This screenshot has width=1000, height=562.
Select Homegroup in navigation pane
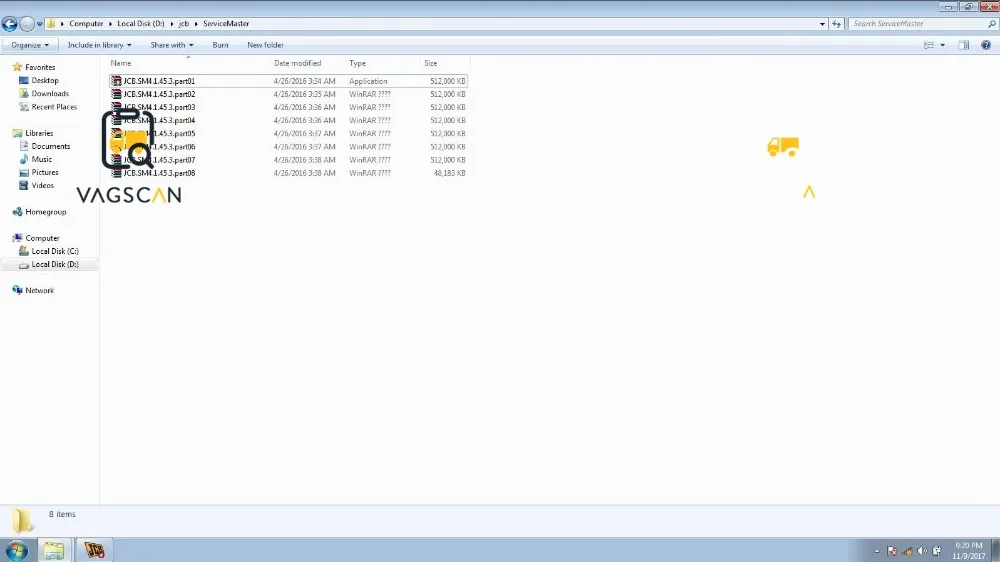pos(45,212)
